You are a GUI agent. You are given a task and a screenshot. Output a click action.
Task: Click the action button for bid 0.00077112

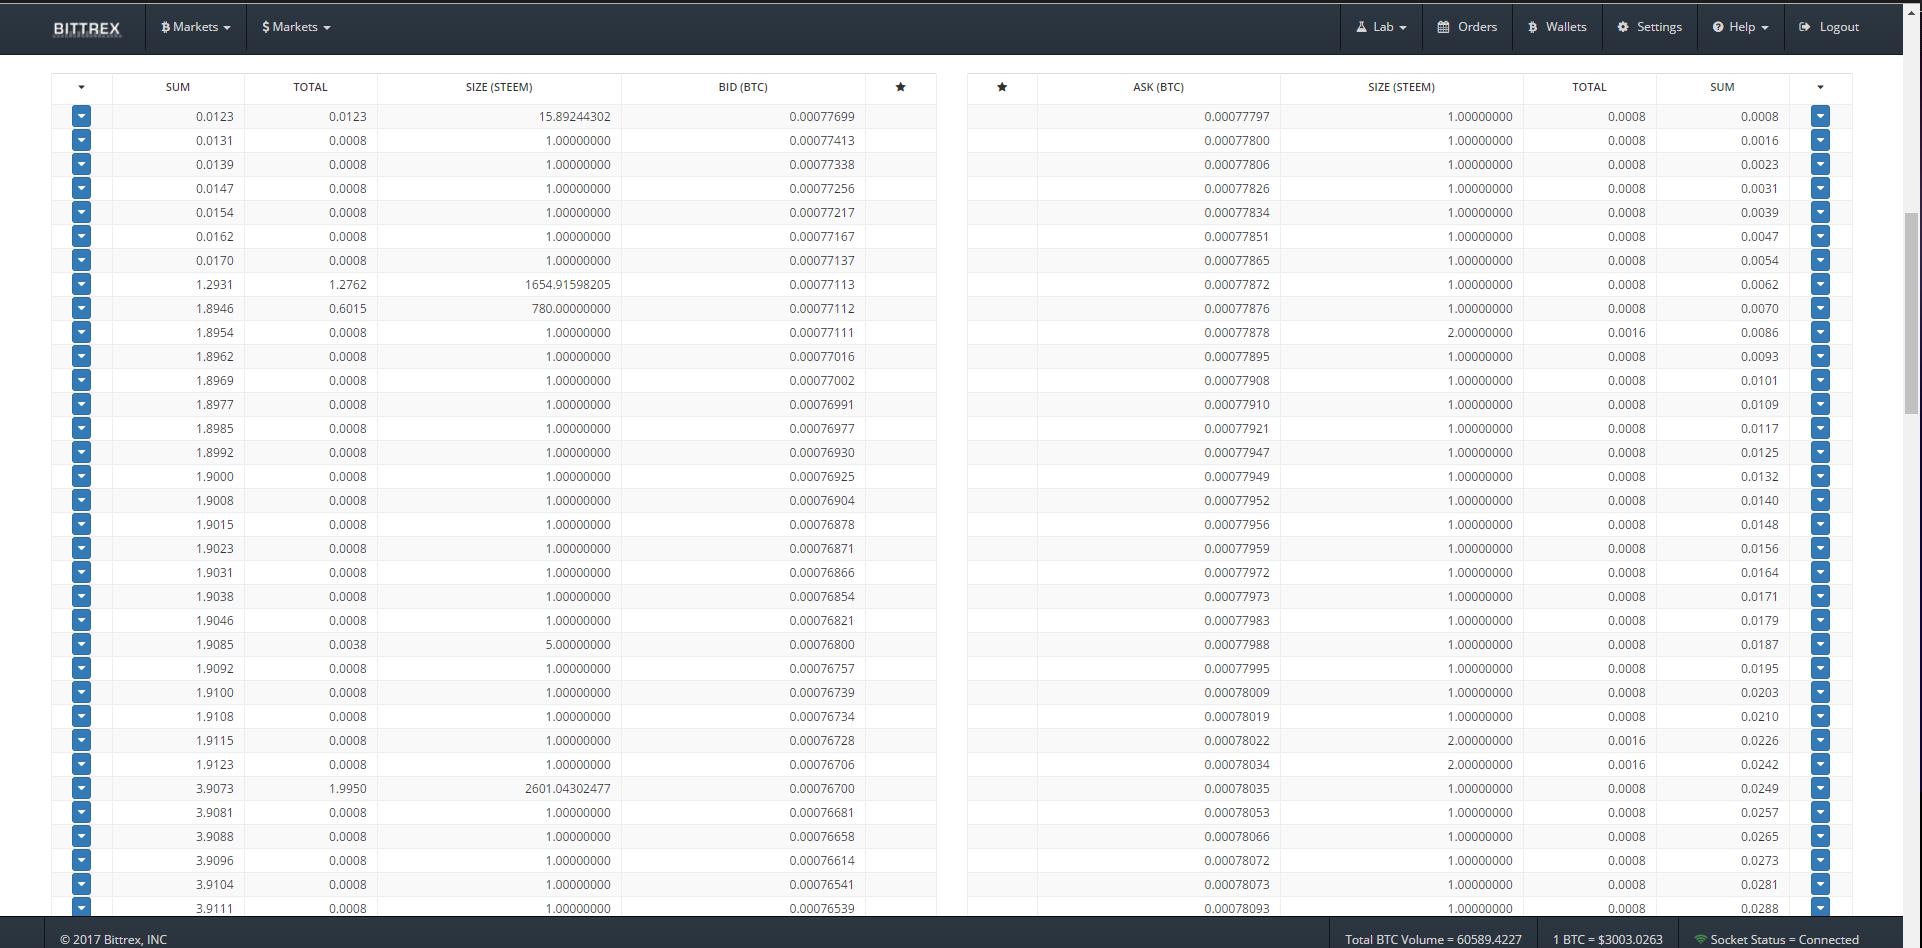point(82,308)
